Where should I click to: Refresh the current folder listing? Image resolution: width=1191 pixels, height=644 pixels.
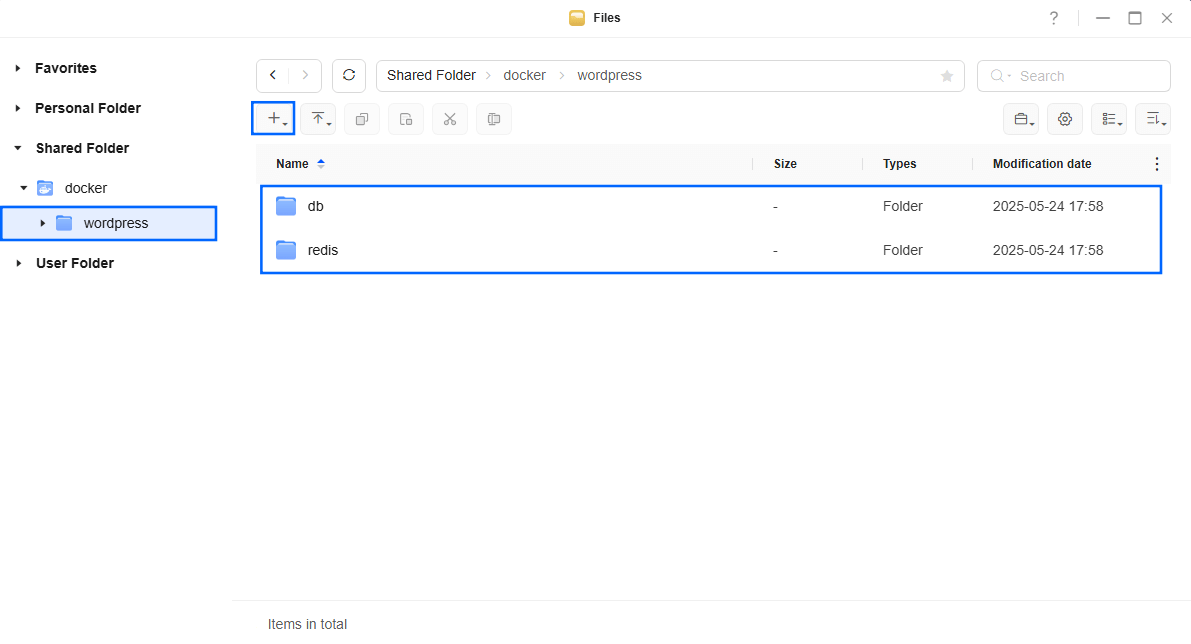(x=349, y=75)
